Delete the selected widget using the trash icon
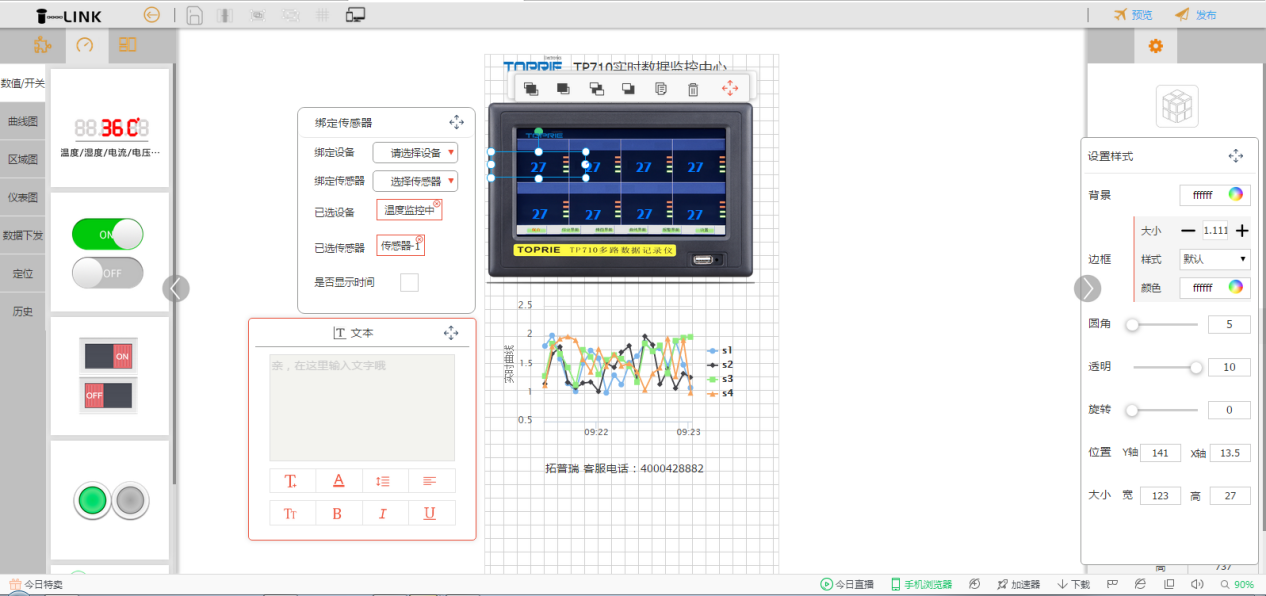The image size is (1266, 596). click(691, 88)
